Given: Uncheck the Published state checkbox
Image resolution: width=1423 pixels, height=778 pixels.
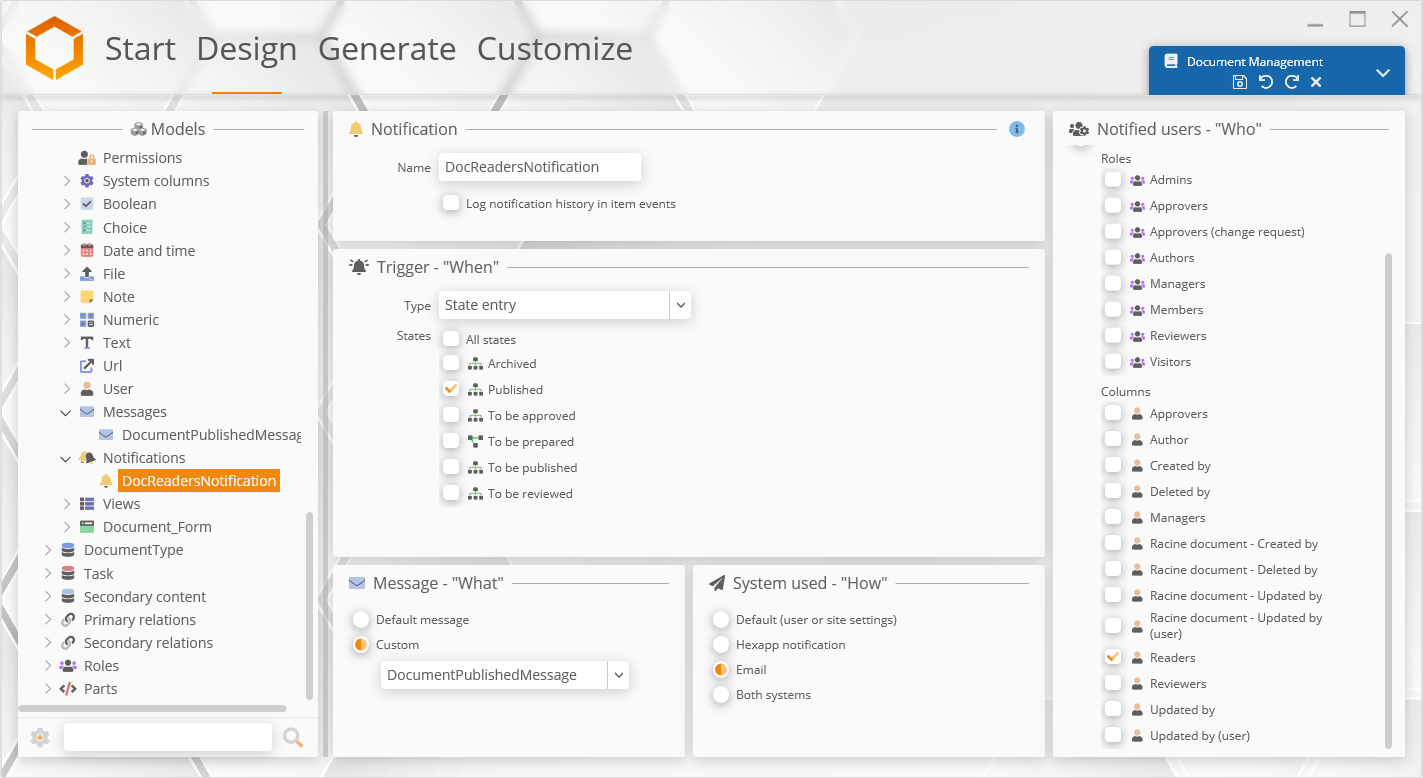Looking at the screenshot, I should click(x=451, y=389).
